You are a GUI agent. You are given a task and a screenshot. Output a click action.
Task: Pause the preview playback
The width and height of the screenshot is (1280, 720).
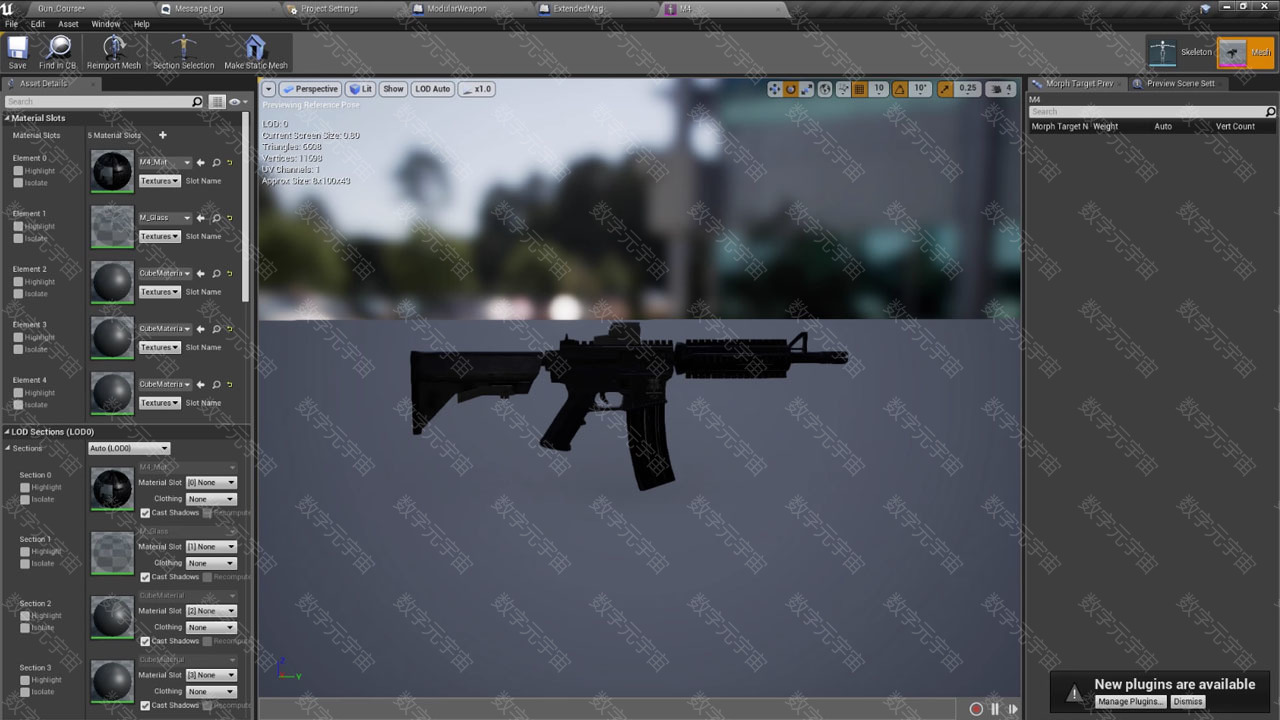click(995, 709)
